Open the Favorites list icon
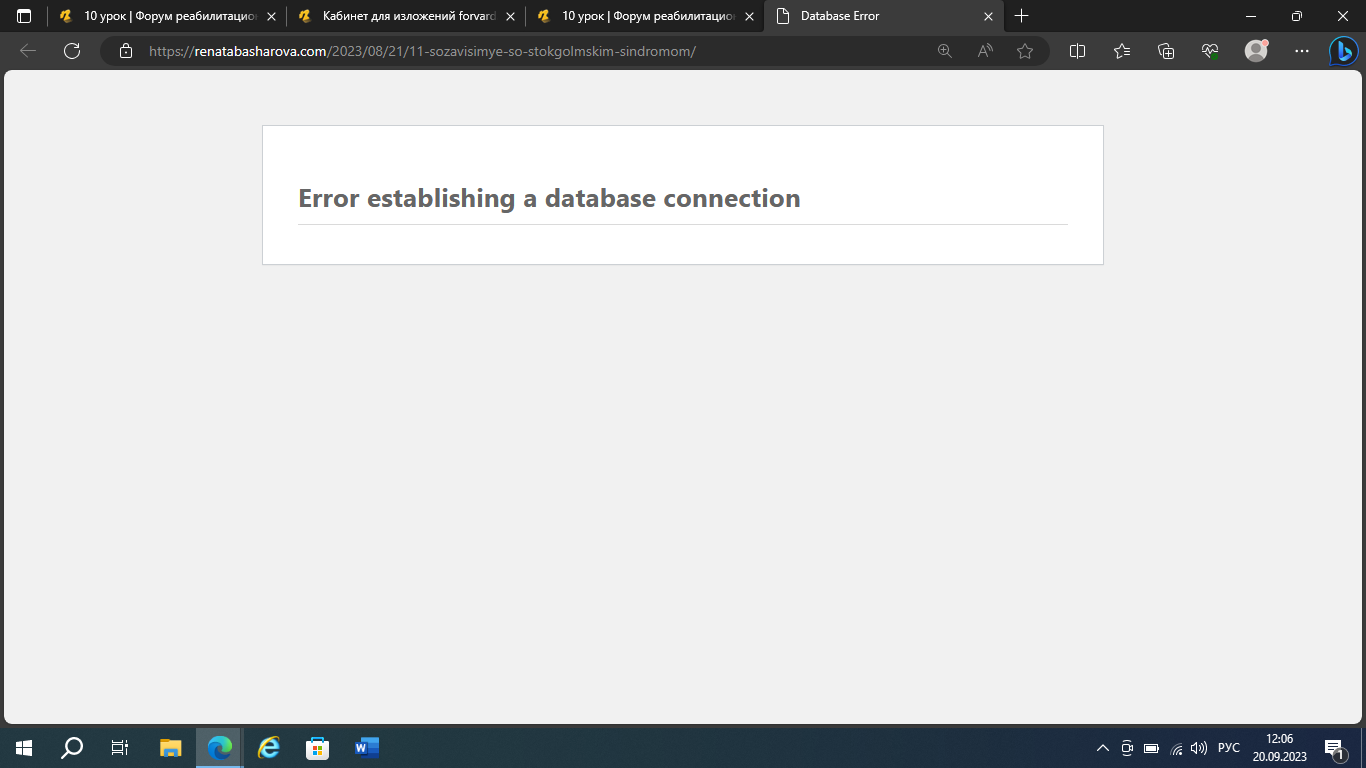 1121,51
